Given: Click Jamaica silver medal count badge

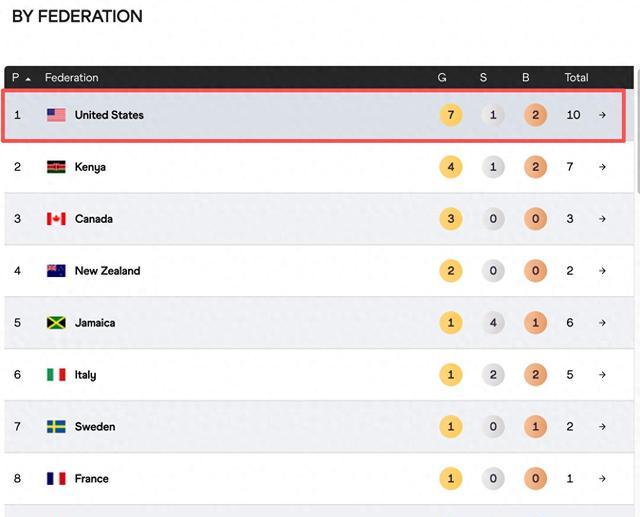Looking at the screenshot, I should click(493, 323).
